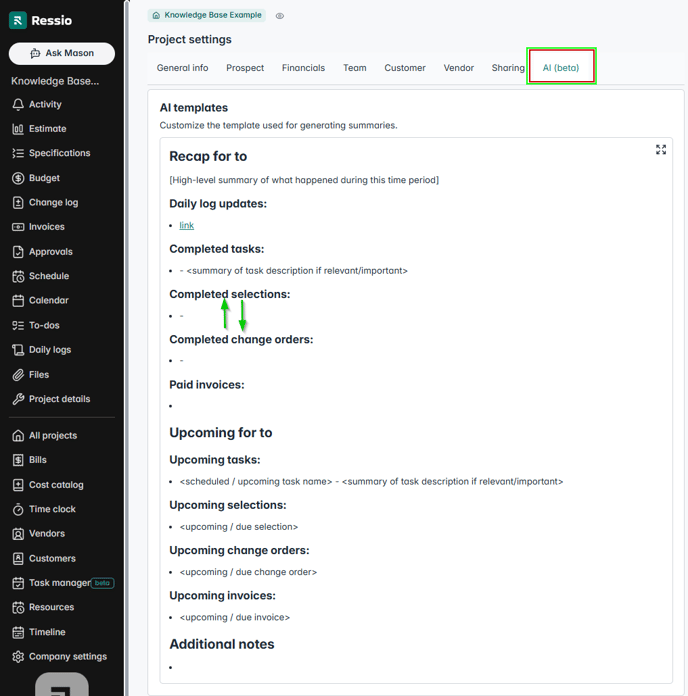Screen dimensions: 688x696
Task: Click the Ressio logo icon
Action: click(18, 21)
